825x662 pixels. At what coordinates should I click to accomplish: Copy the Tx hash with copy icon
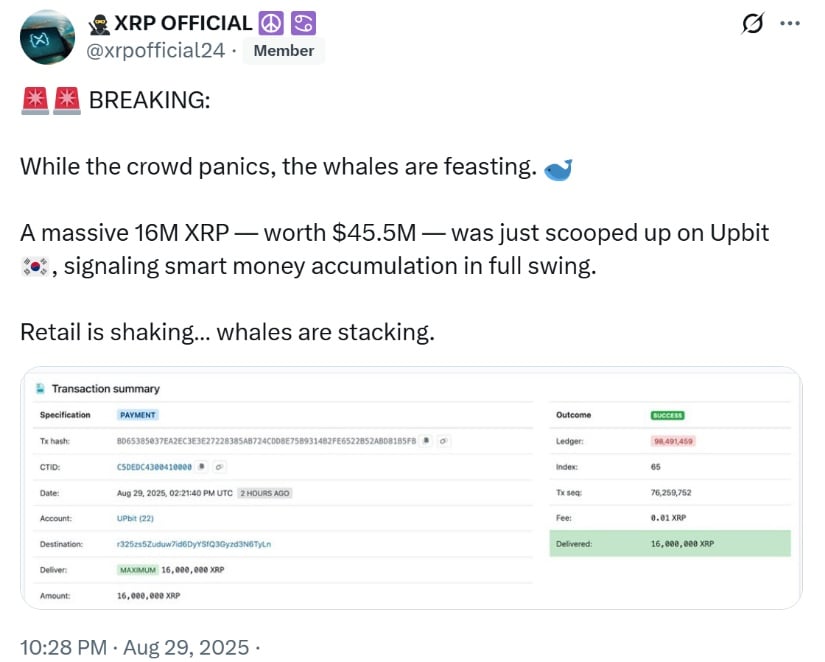click(x=426, y=440)
